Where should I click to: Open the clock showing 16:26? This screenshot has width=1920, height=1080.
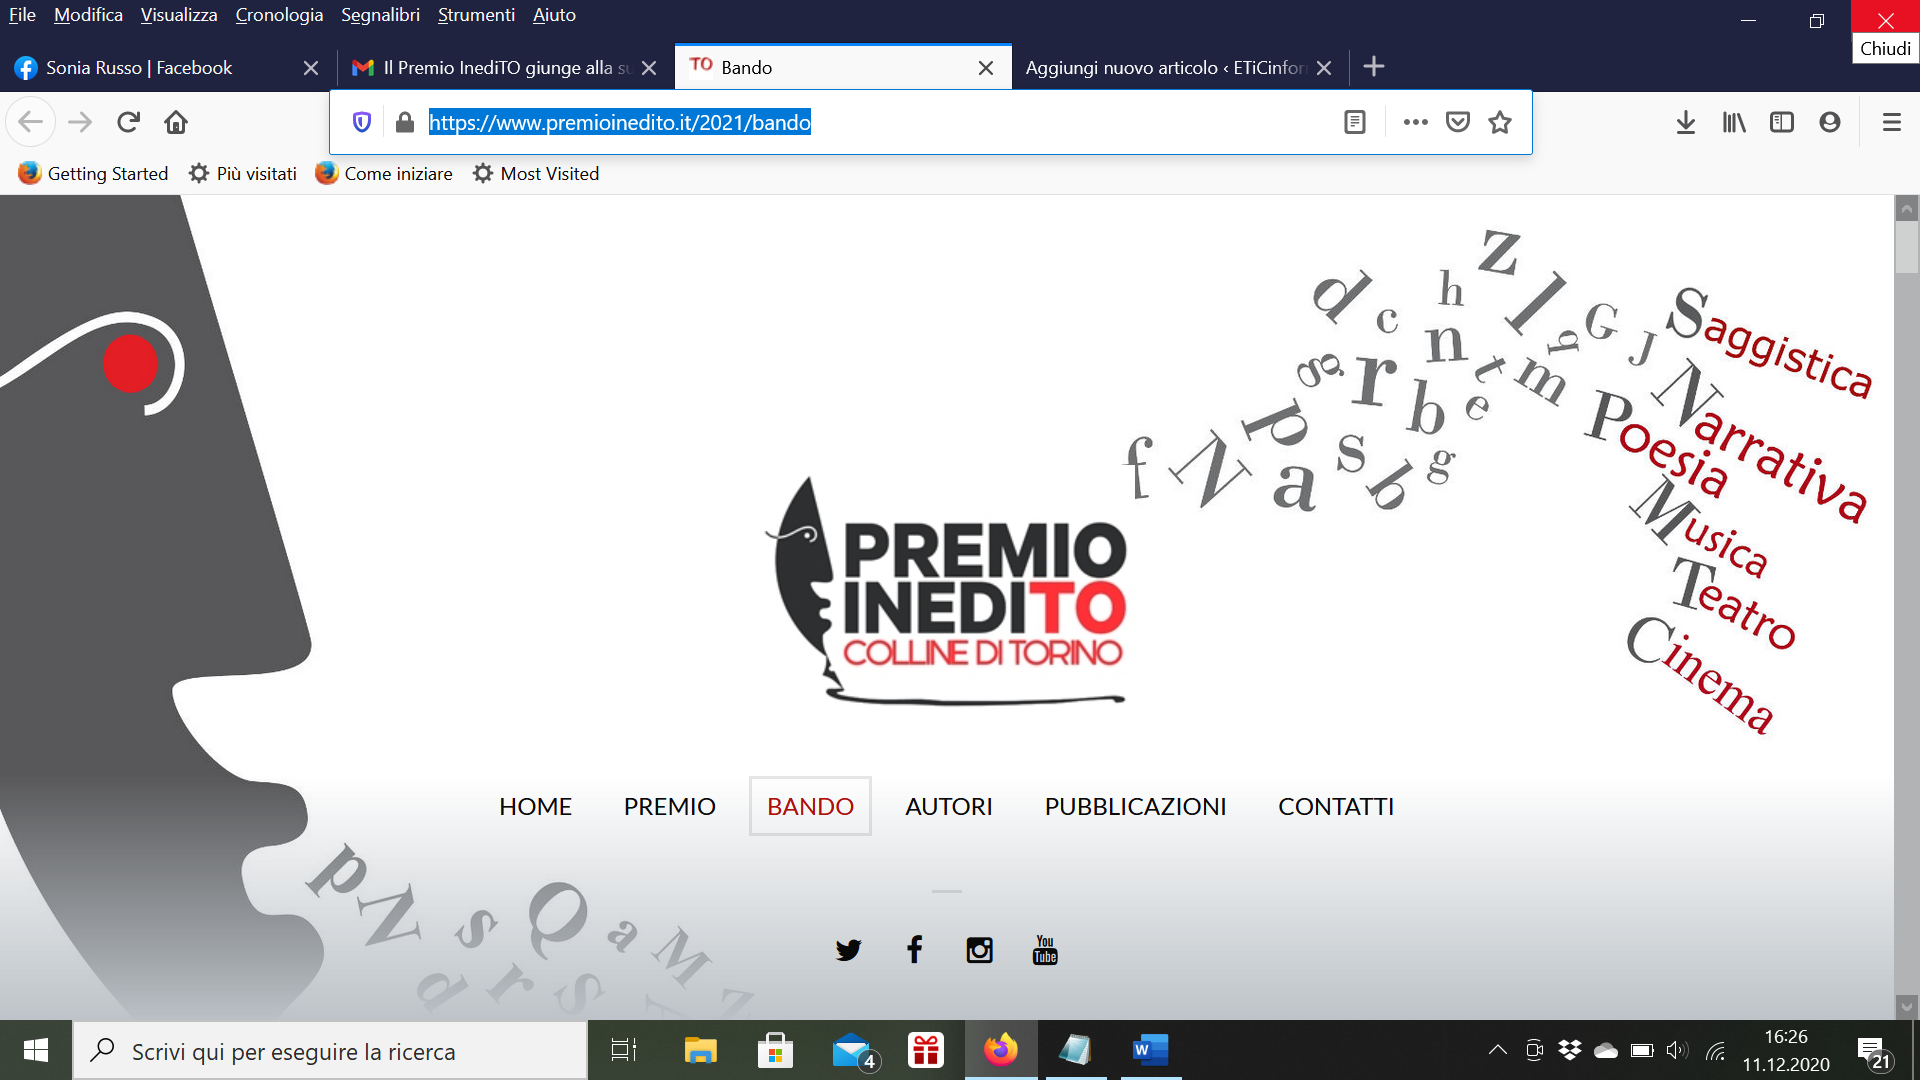click(1786, 1050)
